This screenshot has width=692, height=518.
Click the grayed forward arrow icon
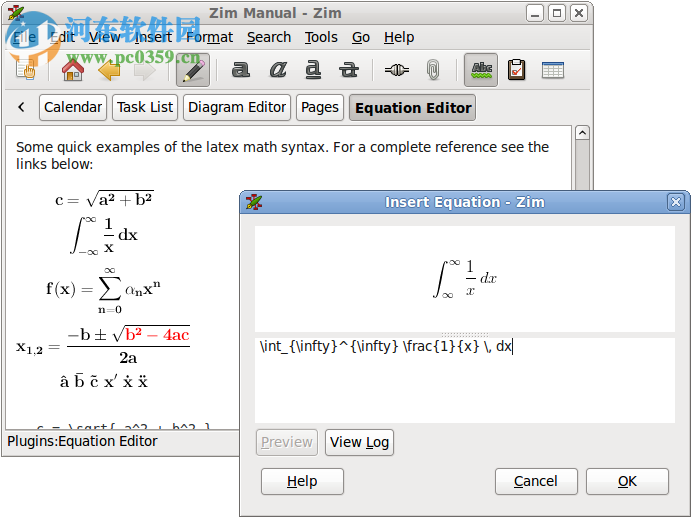pyautogui.click(x=144, y=70)
